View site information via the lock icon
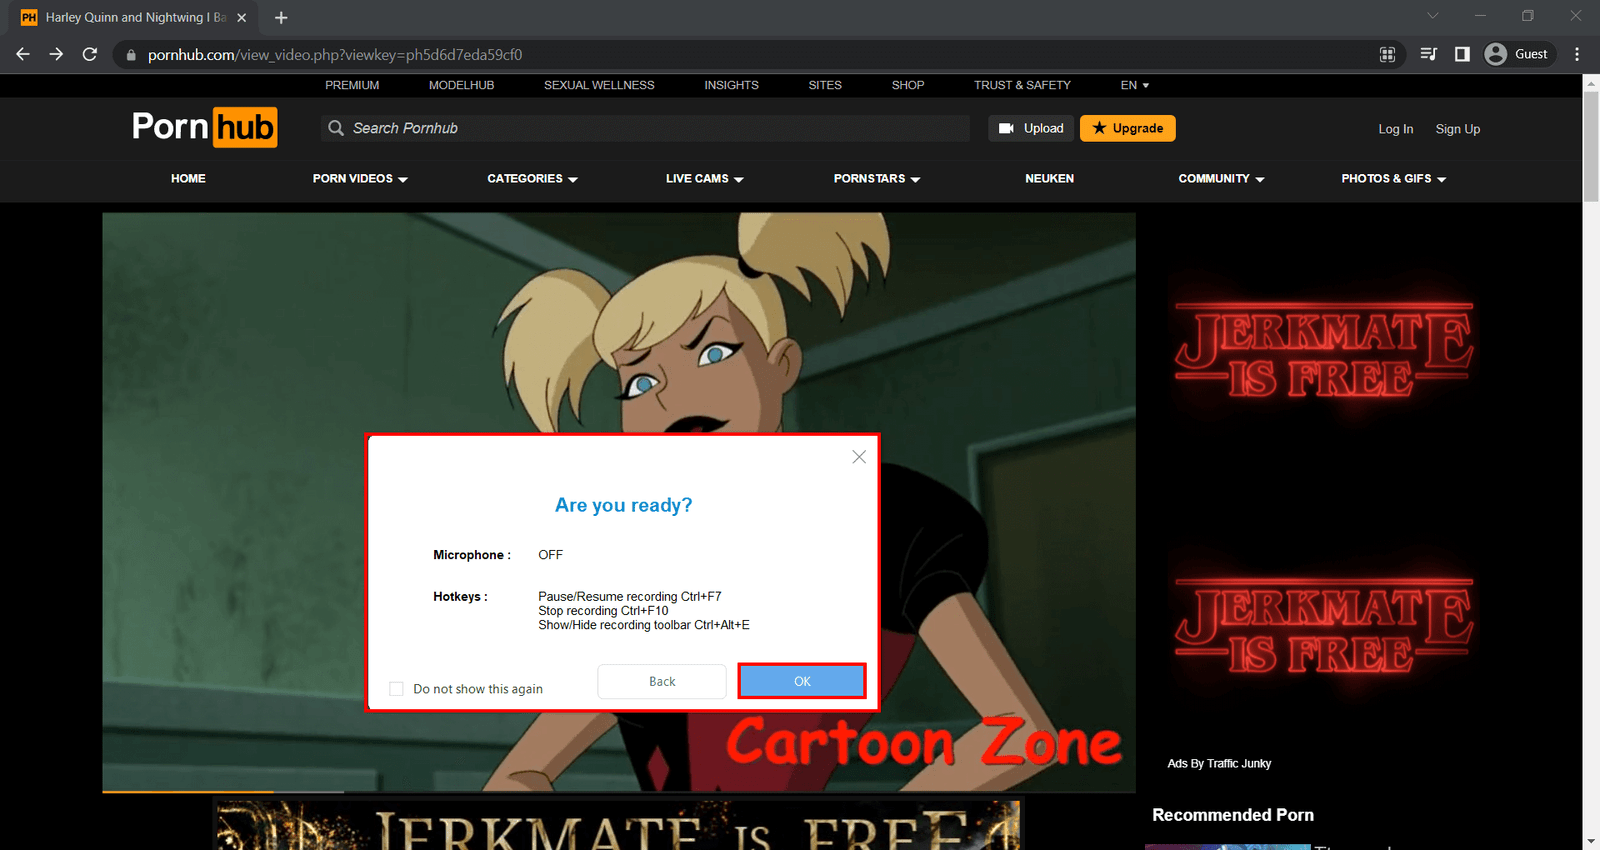 (130, 55)
